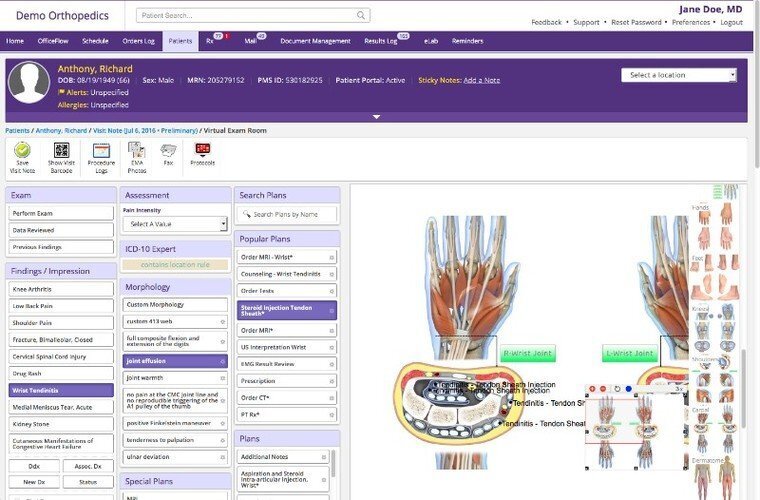Open the Select a location dropdown

pos(678,75)
